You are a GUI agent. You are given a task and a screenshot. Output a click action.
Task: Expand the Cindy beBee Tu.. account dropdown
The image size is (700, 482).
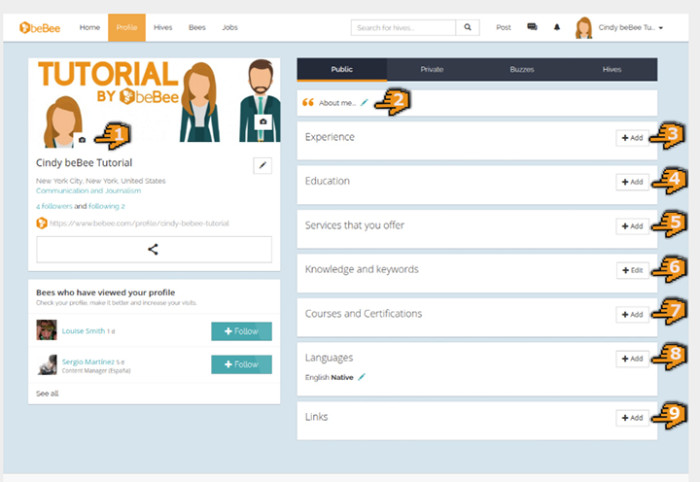(x=630, y=28)
